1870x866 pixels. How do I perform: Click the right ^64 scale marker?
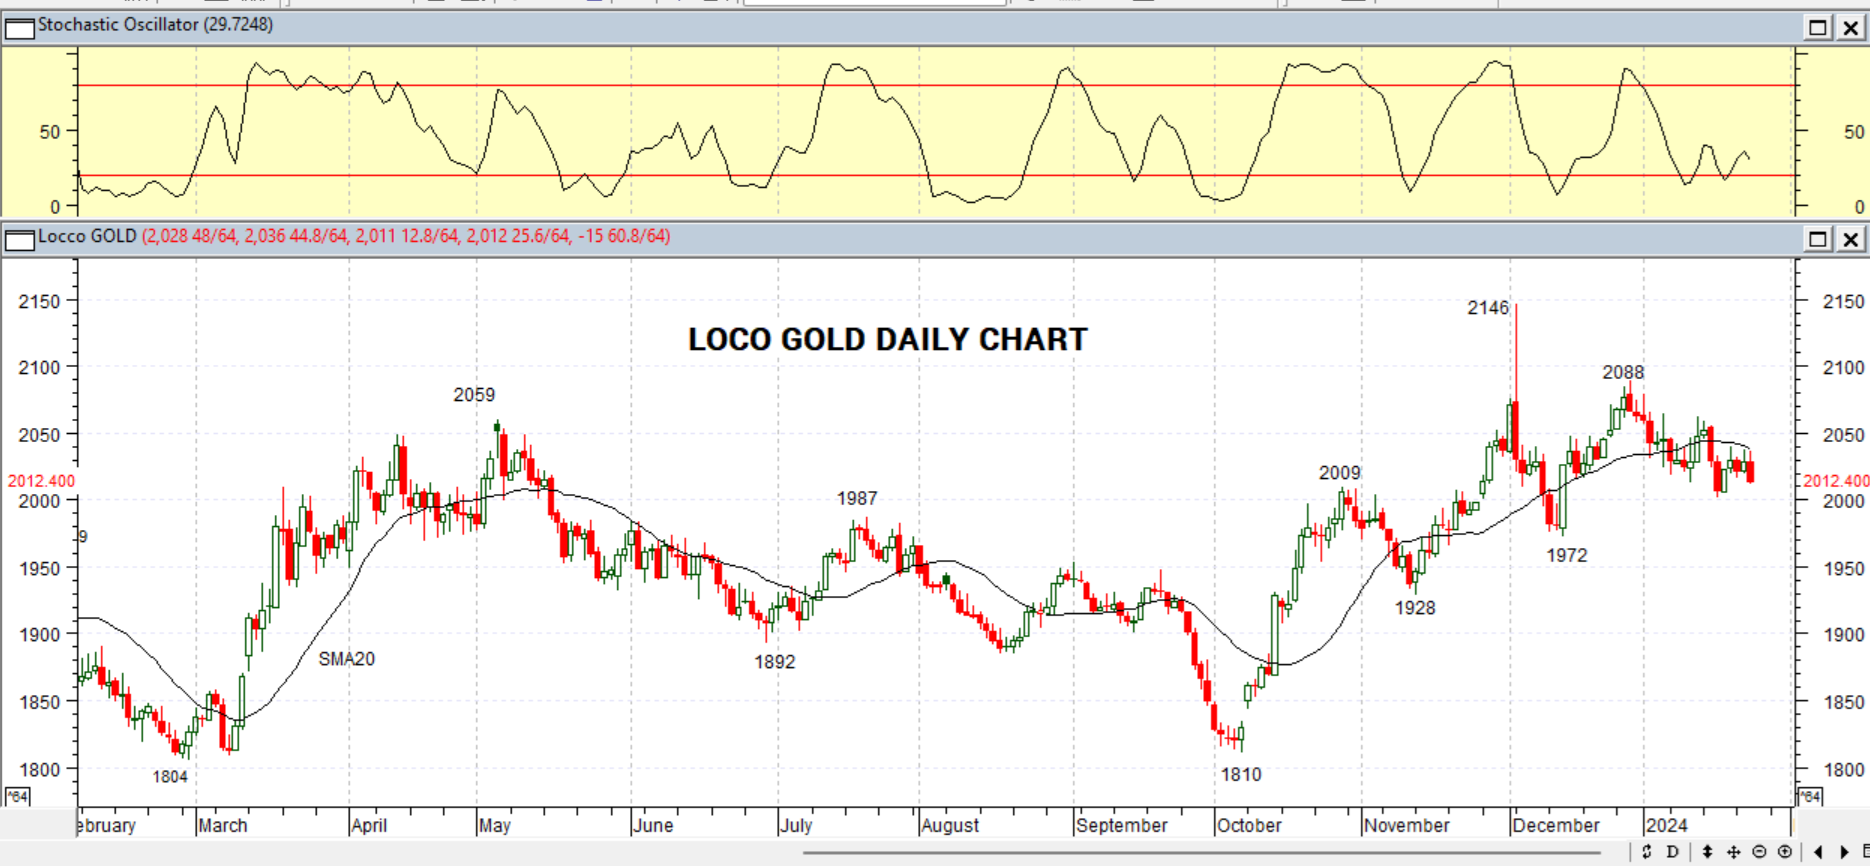pyautogui.click(x=1810, y=796)
